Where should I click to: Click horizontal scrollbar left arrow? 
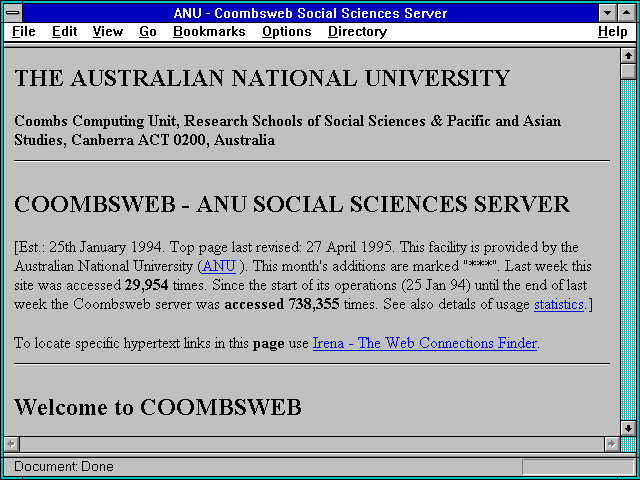tap(11, 444)
